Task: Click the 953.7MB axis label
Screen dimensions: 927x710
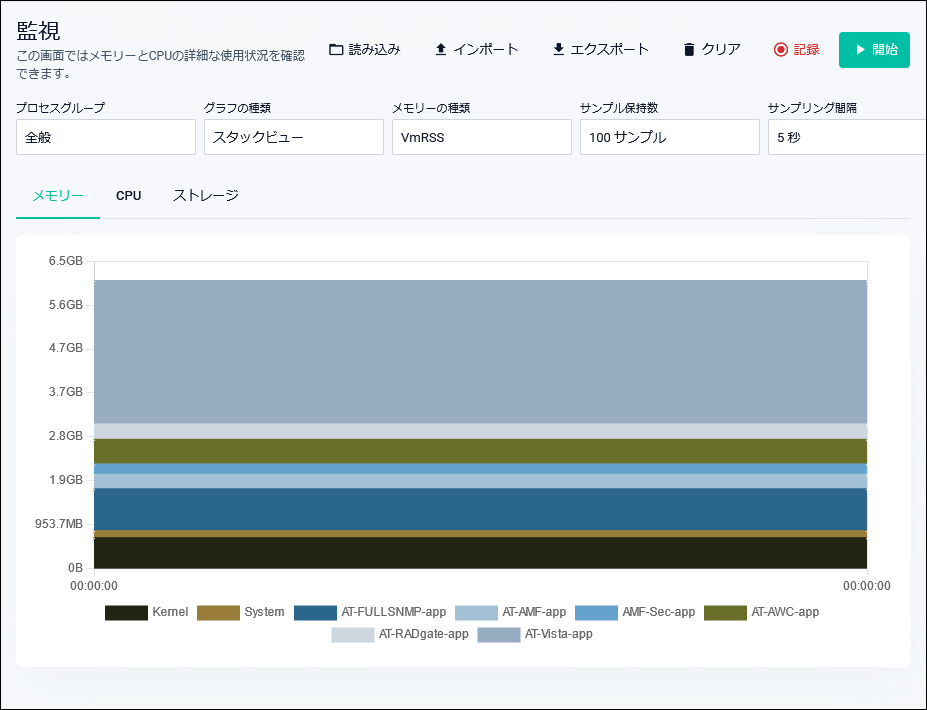Action: 59,524
